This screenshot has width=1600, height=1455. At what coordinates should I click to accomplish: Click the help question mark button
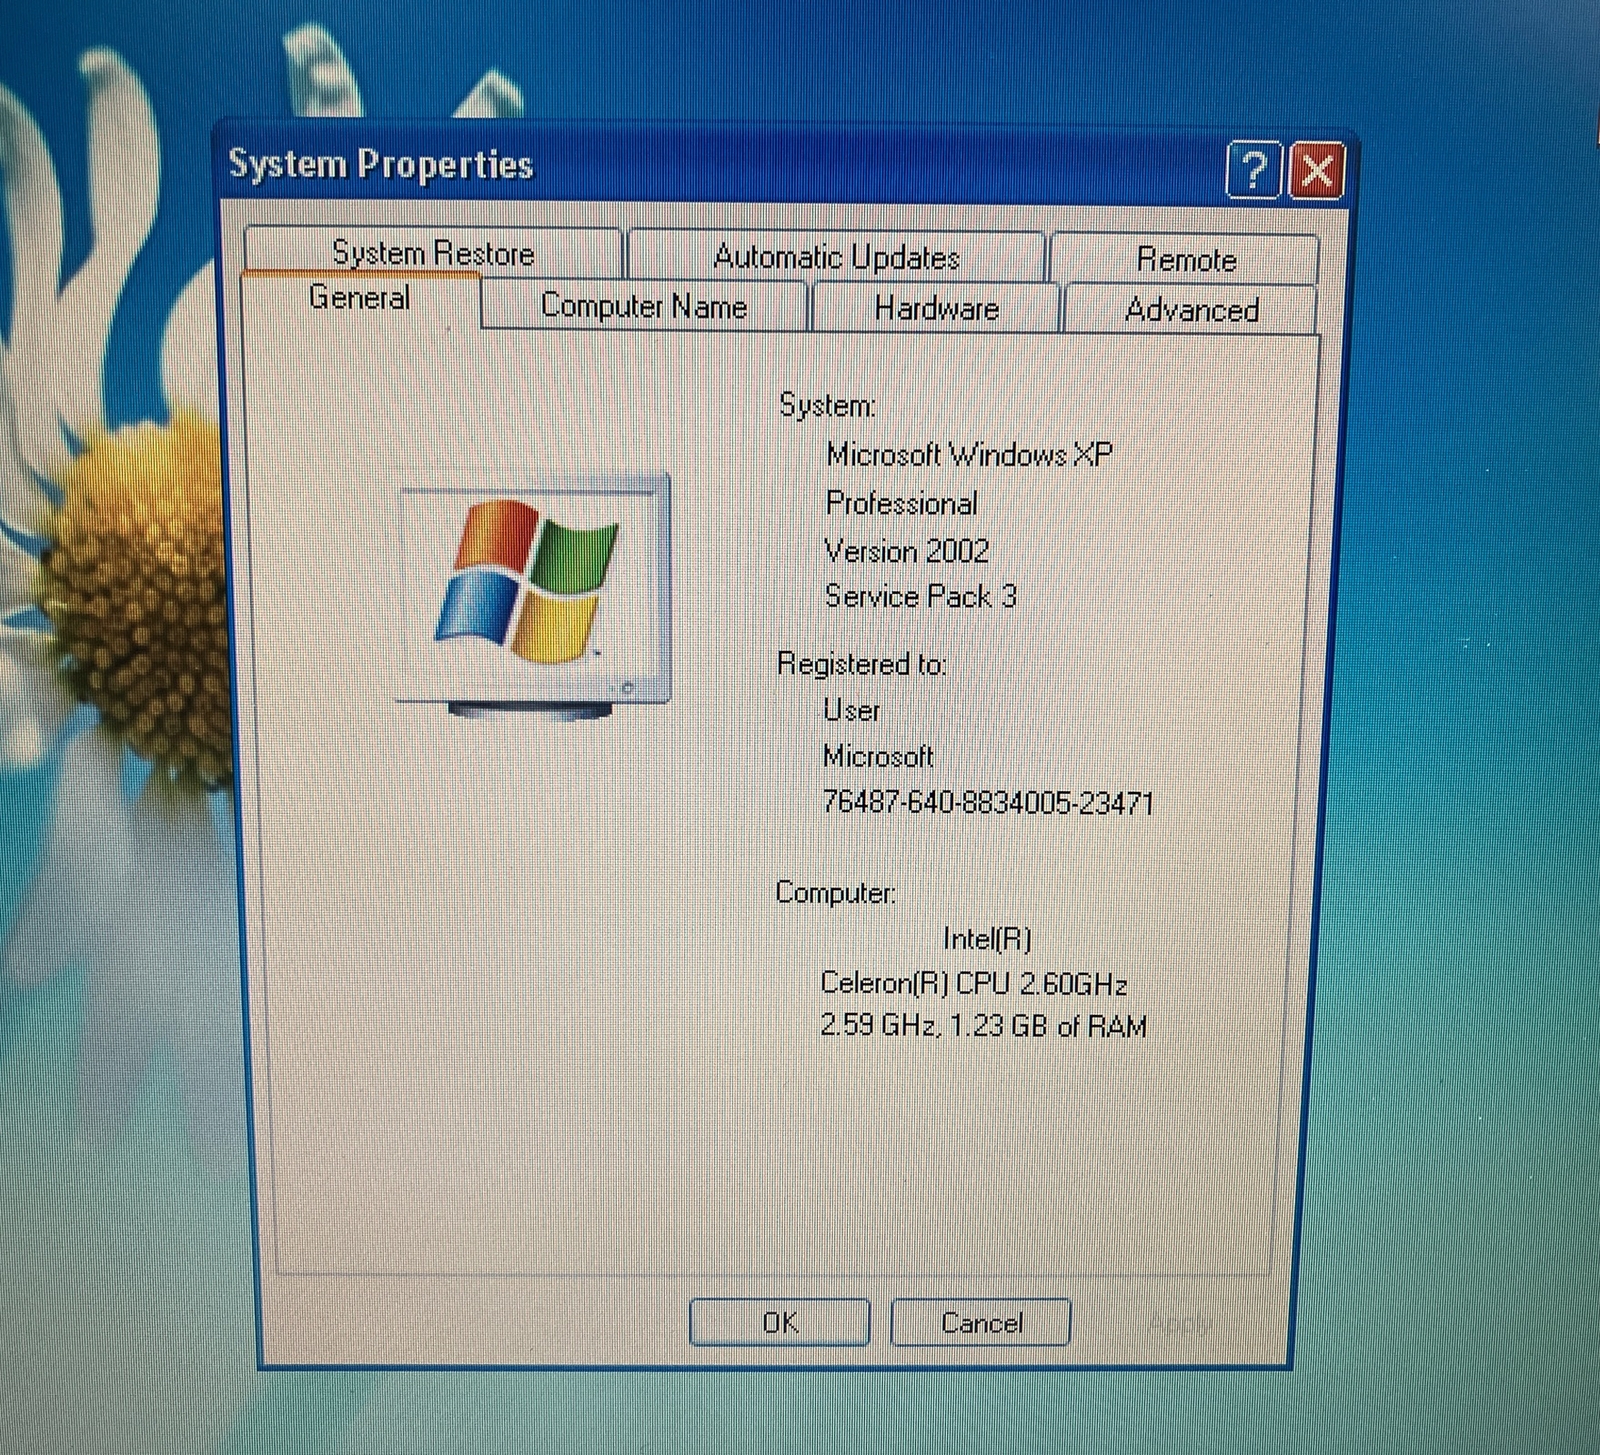coord(1253,171)
